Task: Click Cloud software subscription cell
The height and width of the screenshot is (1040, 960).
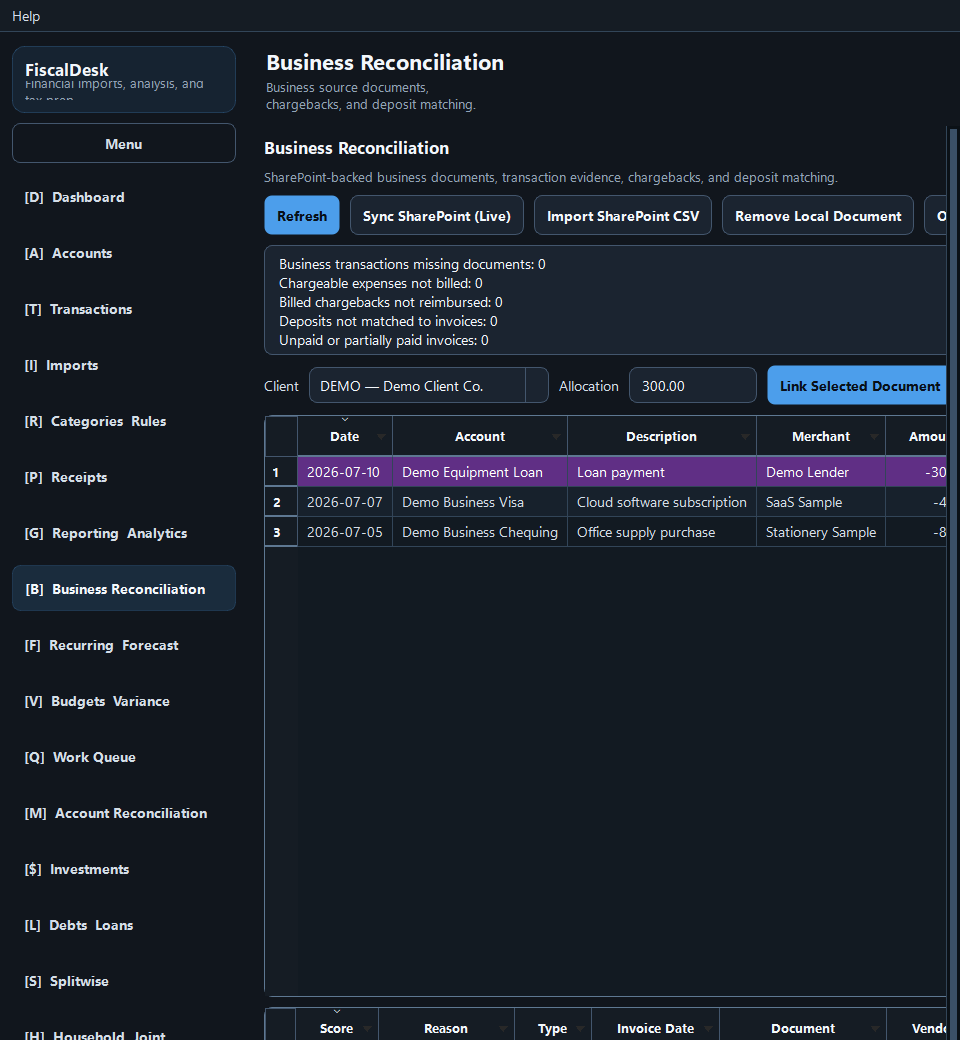Action: (x=661, y=502)
